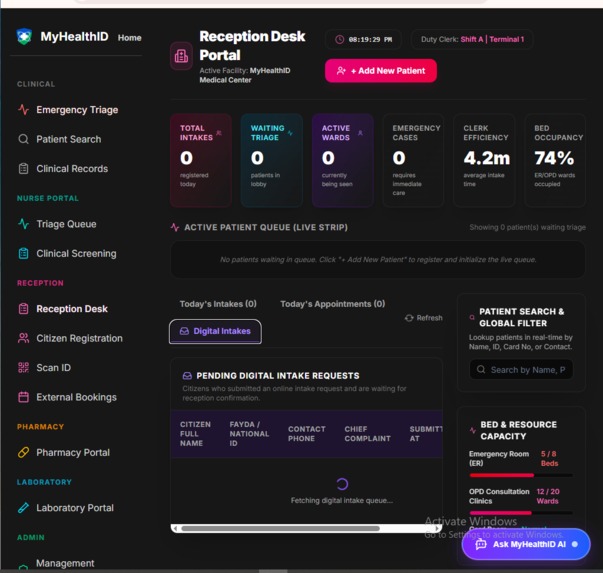Image resolution: width=603 pixels, height=573 pixels.
Task: Click the Laboratory Portal test tube icon
Action: (23, 508)
